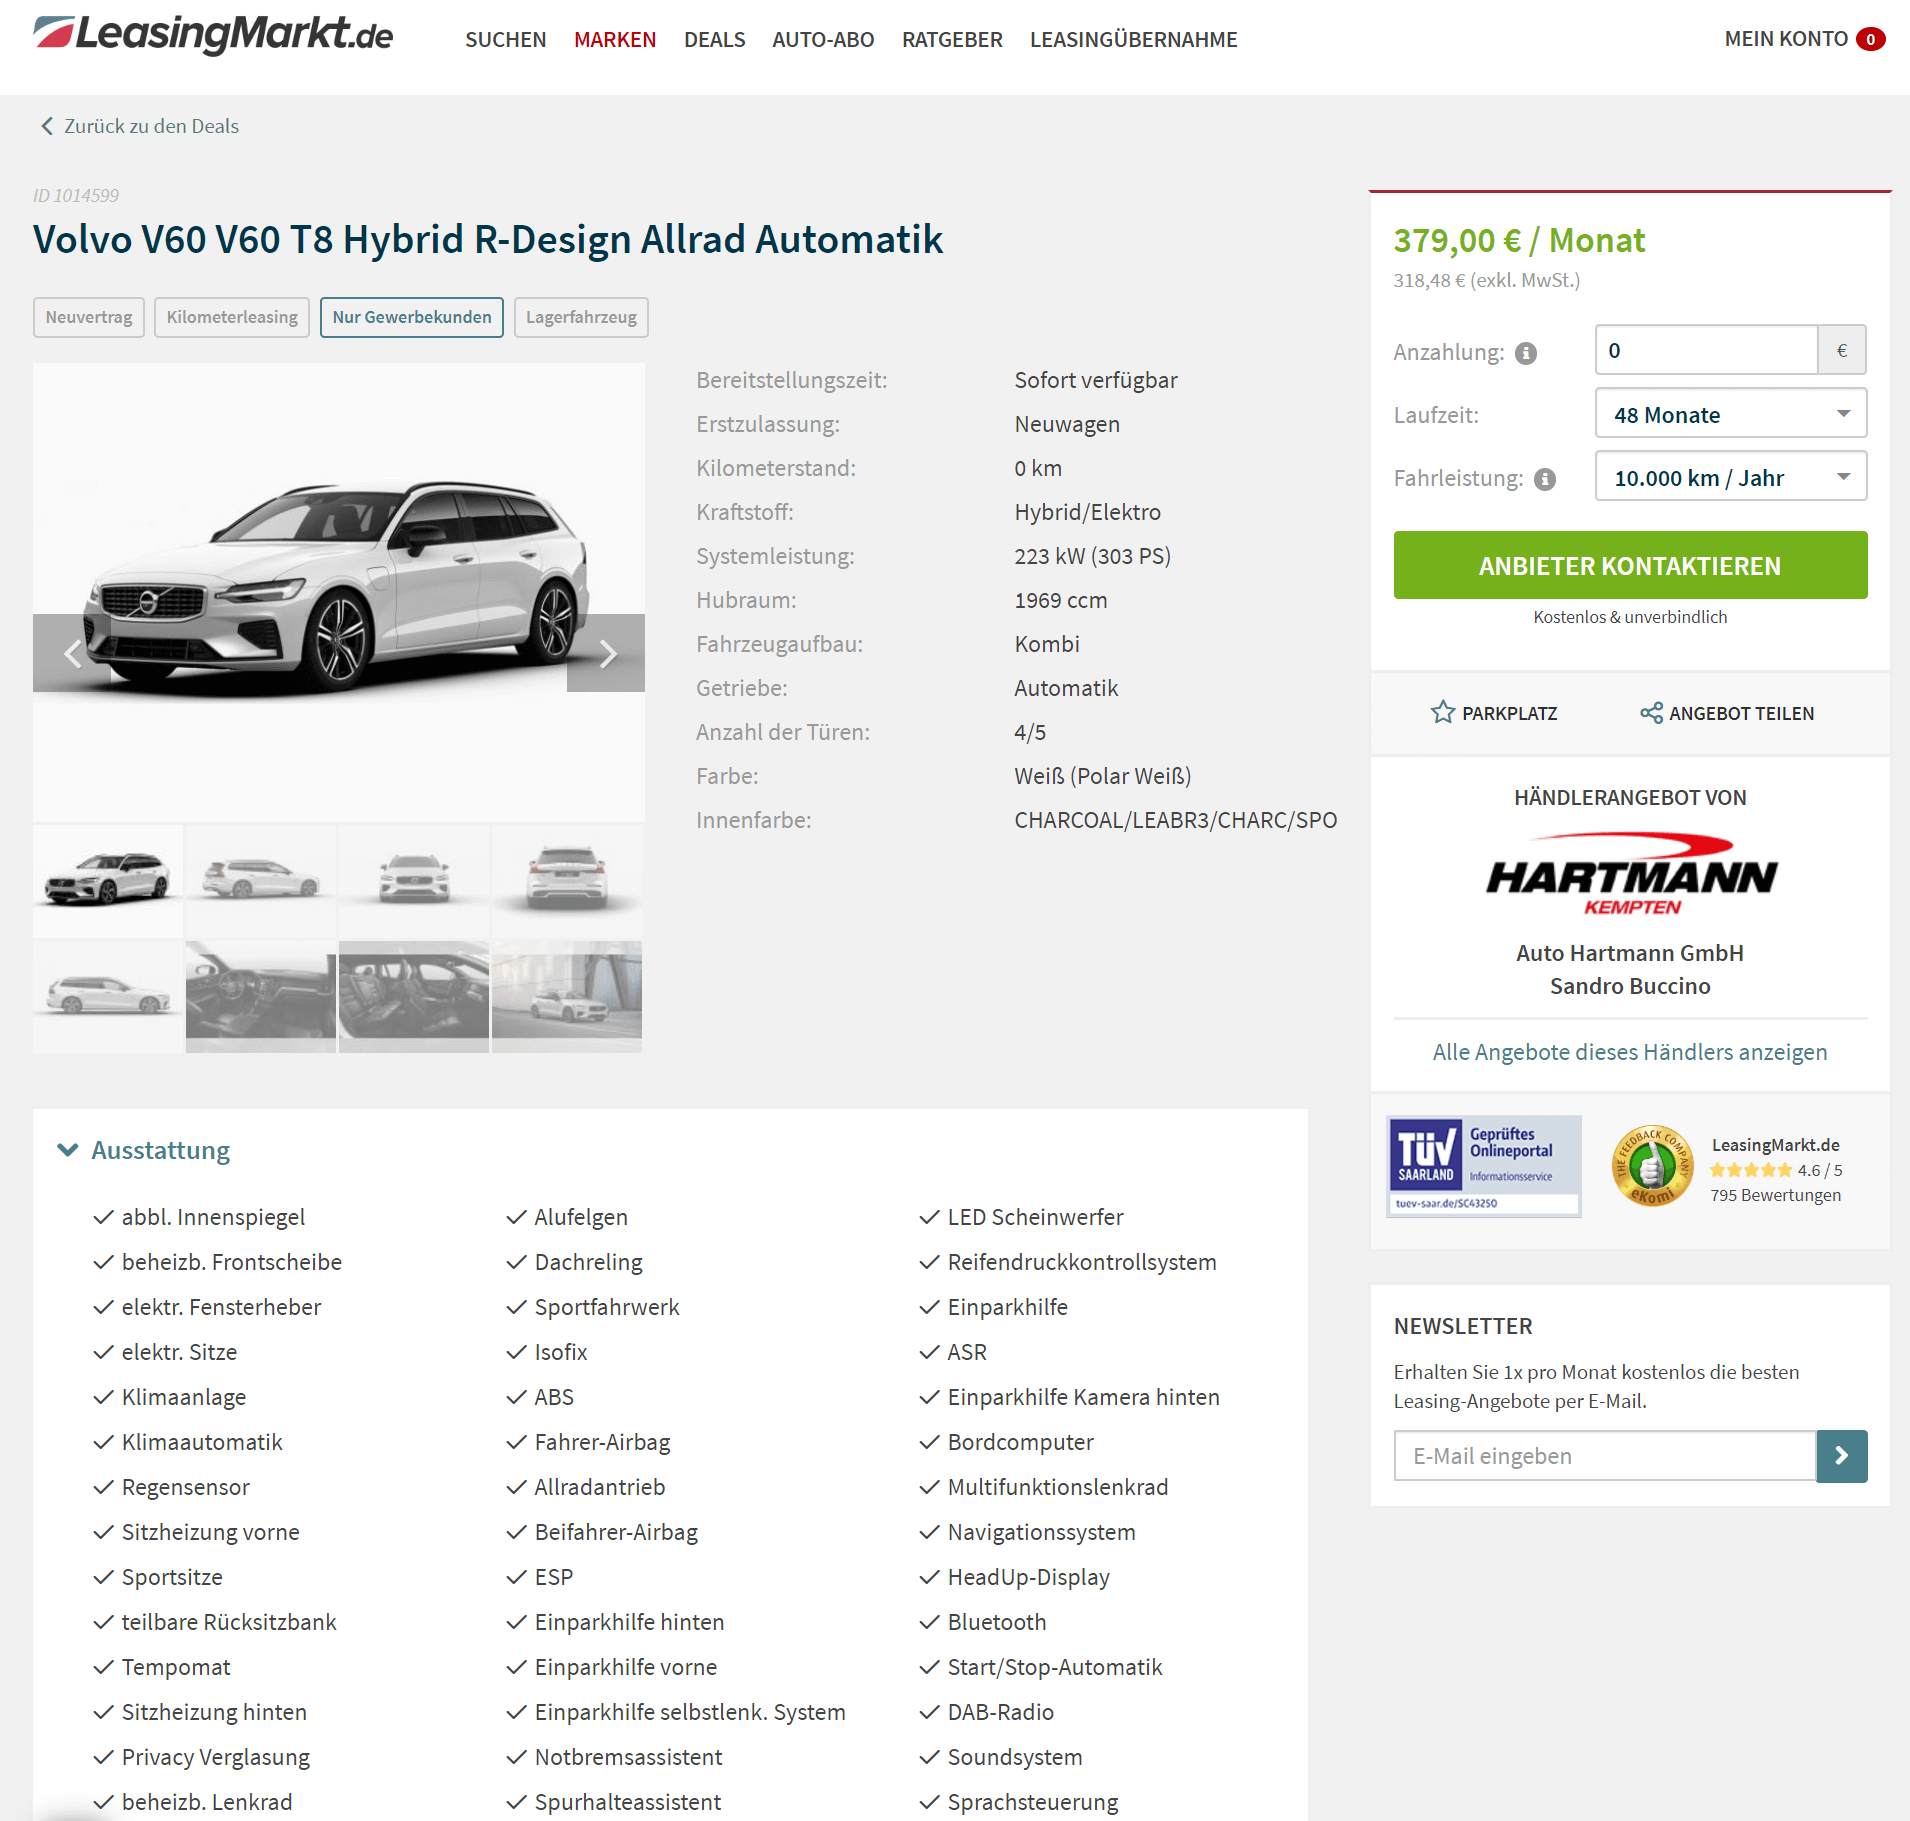
Task: Click the Angebot teilen share icon
Action: 1651,713
